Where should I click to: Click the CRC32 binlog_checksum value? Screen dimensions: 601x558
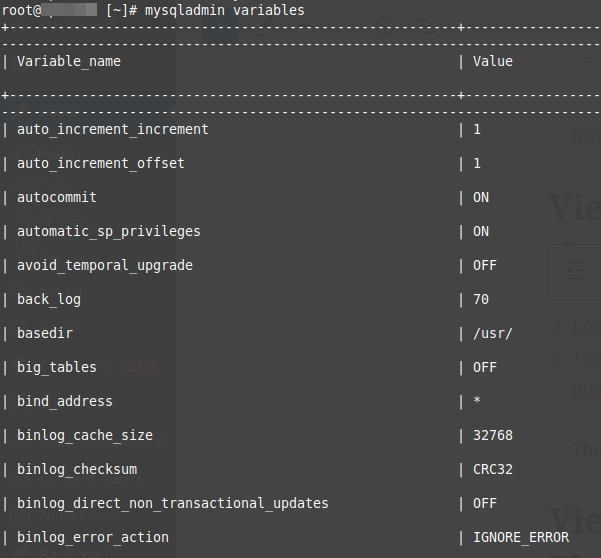click(x=493, y=469)
